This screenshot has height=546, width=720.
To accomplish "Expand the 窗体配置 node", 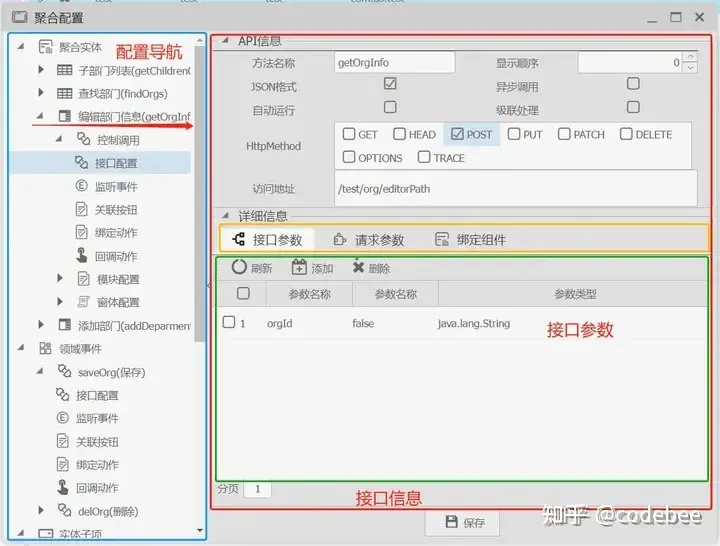I will [60, 301].
